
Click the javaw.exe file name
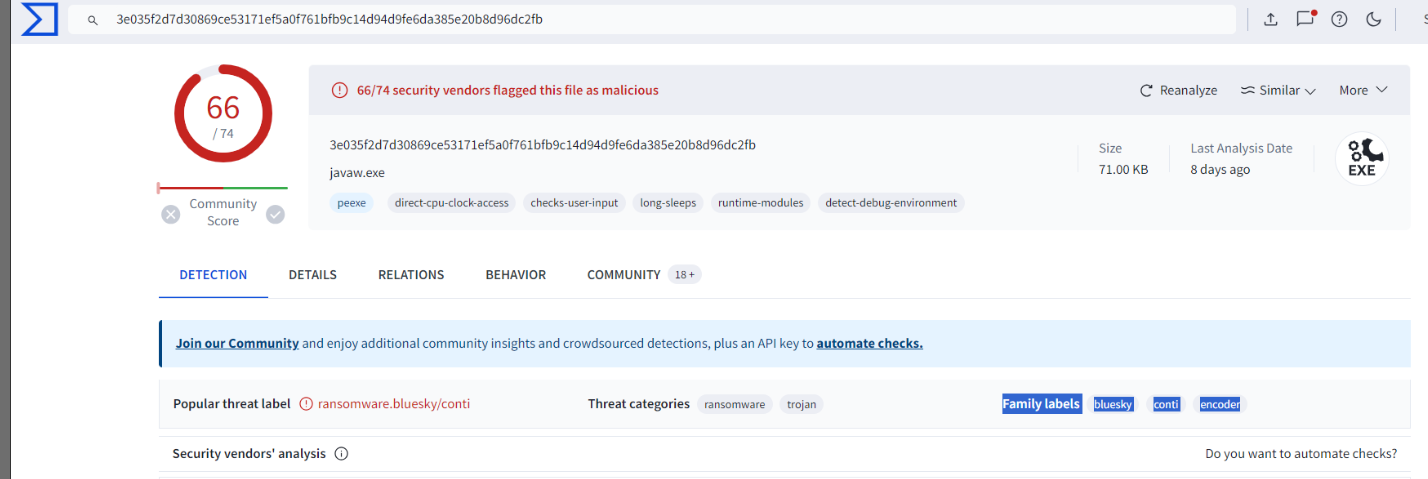click(357, 172)
